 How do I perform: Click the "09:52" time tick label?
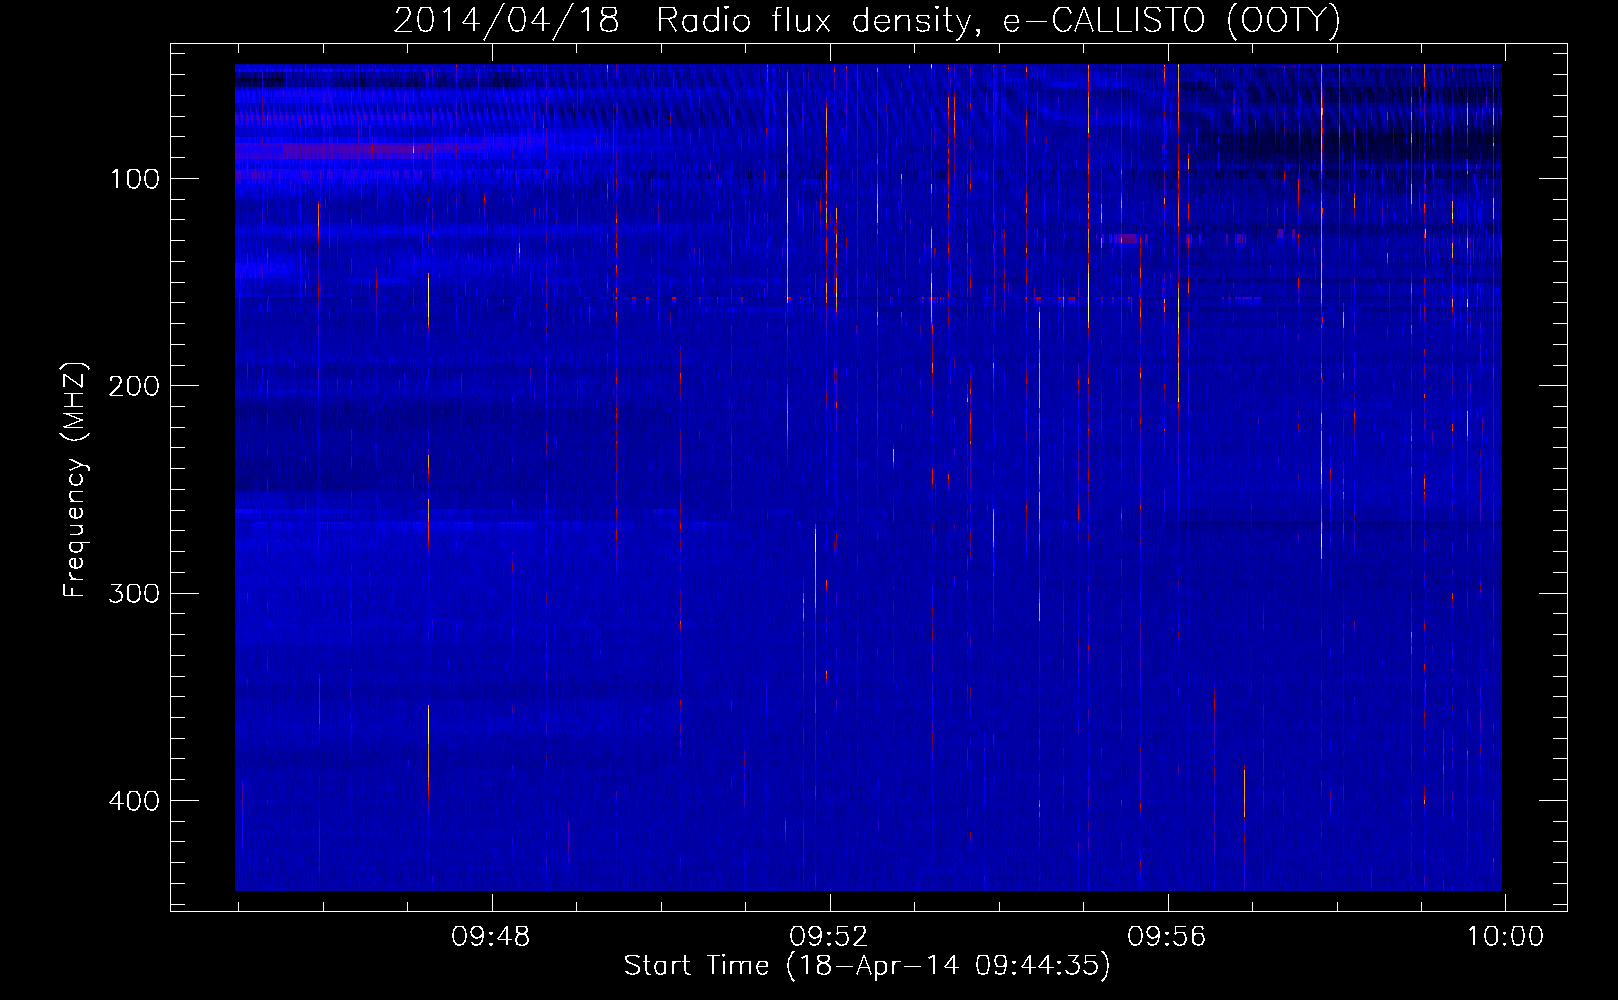828,937
